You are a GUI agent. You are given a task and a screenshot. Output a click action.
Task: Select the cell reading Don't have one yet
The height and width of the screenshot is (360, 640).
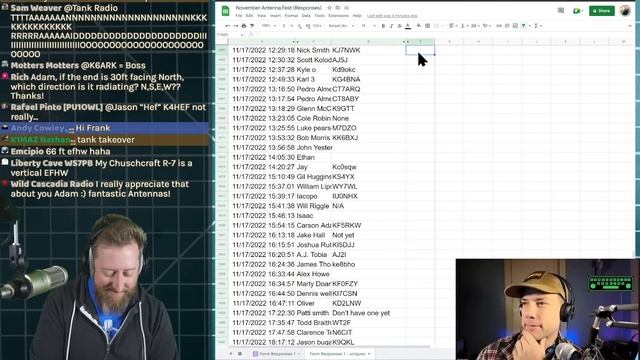tap(369, 313)
